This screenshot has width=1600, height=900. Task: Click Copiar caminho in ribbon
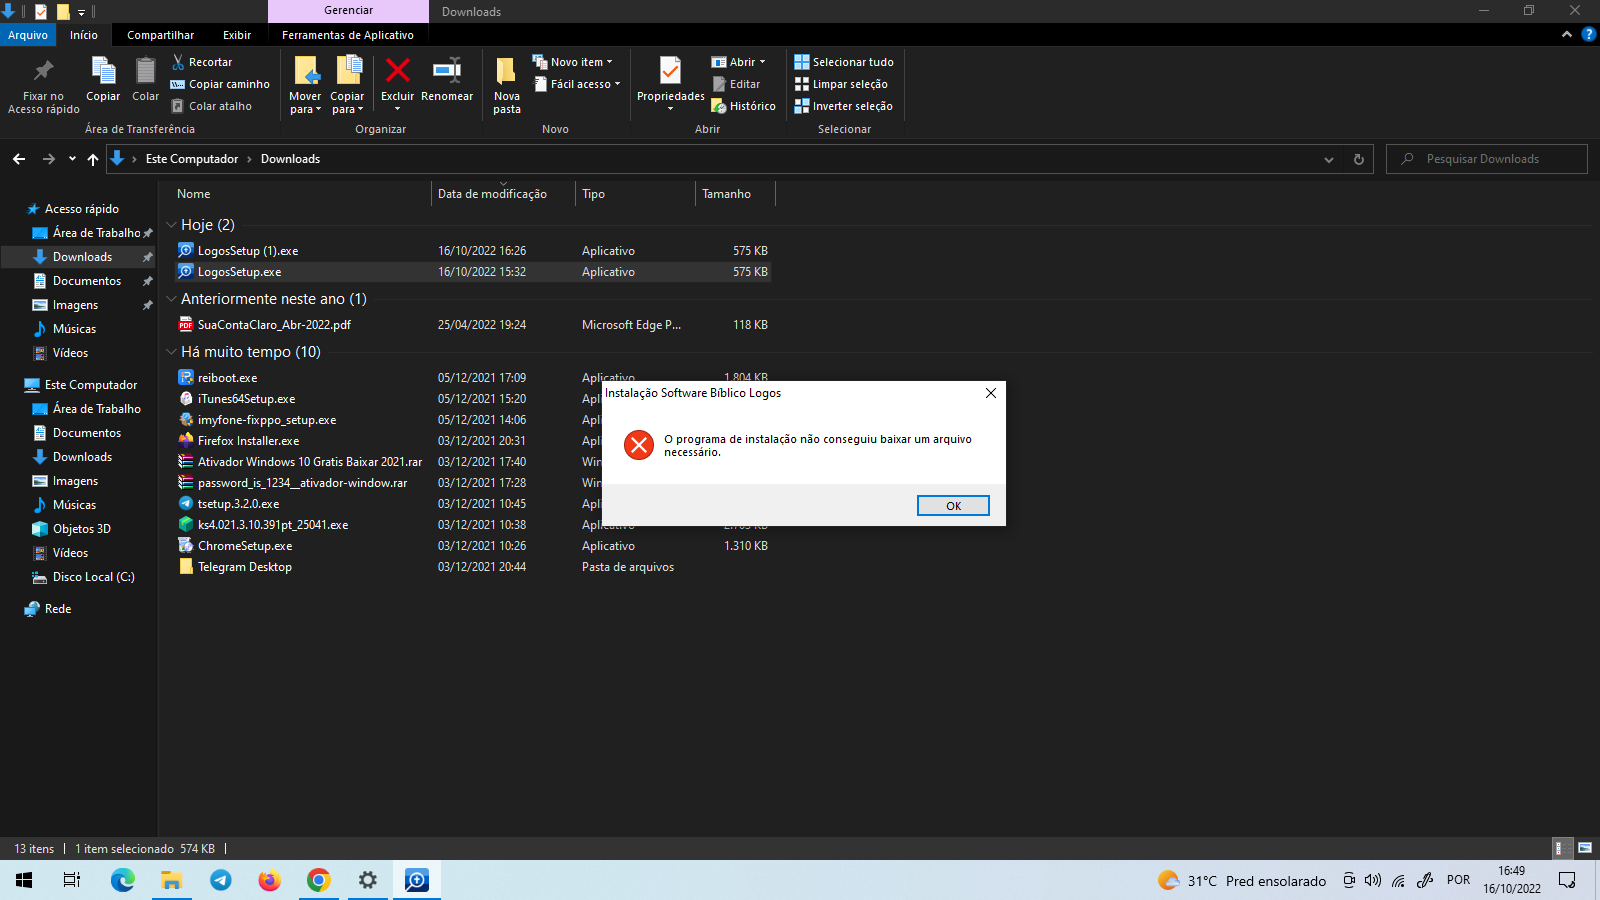tap(220, 84)
